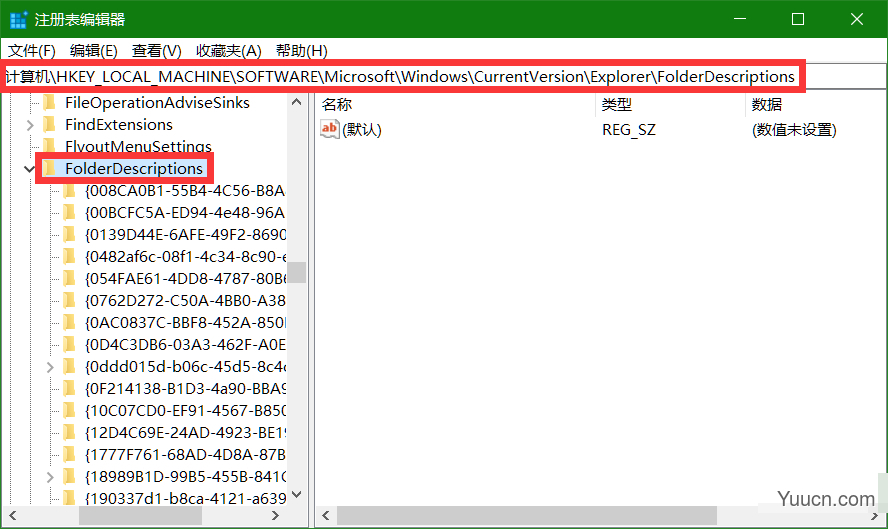
Task: Open the 查看(V) menu
Action: pyautogui.click(x=156, y=51)
